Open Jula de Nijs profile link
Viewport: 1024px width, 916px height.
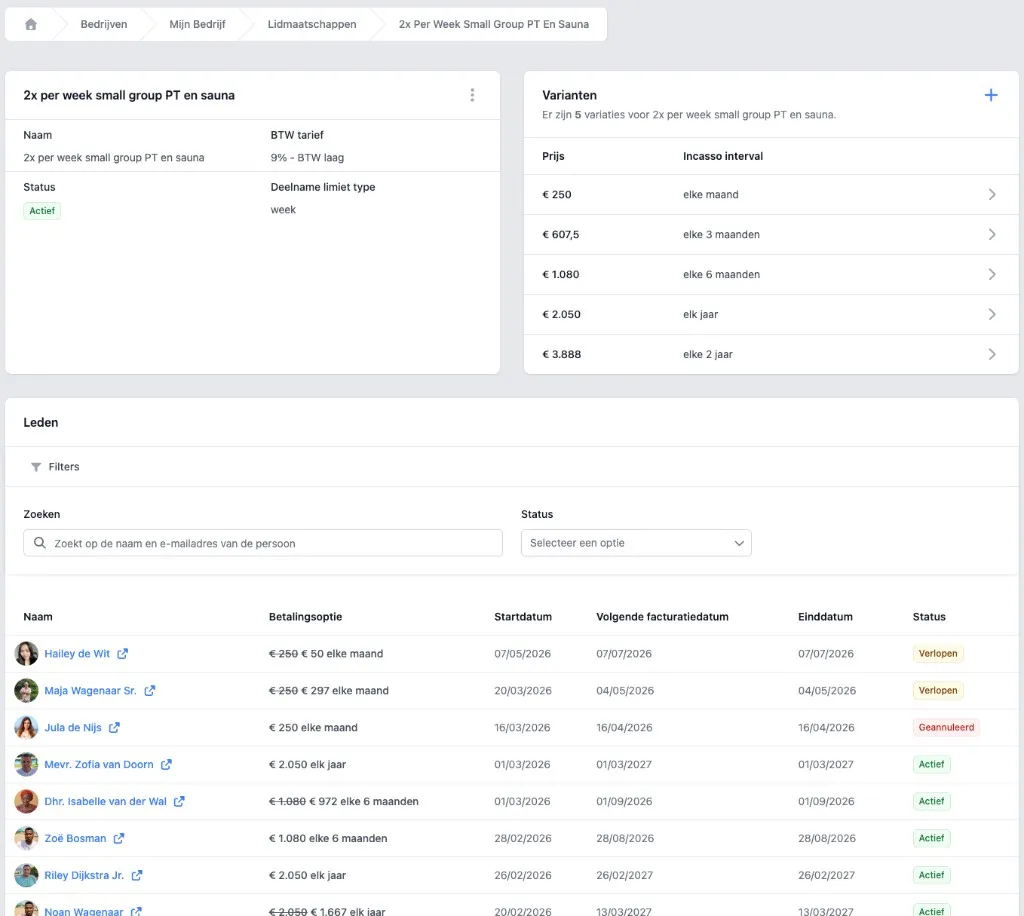[x=73, y=727]
